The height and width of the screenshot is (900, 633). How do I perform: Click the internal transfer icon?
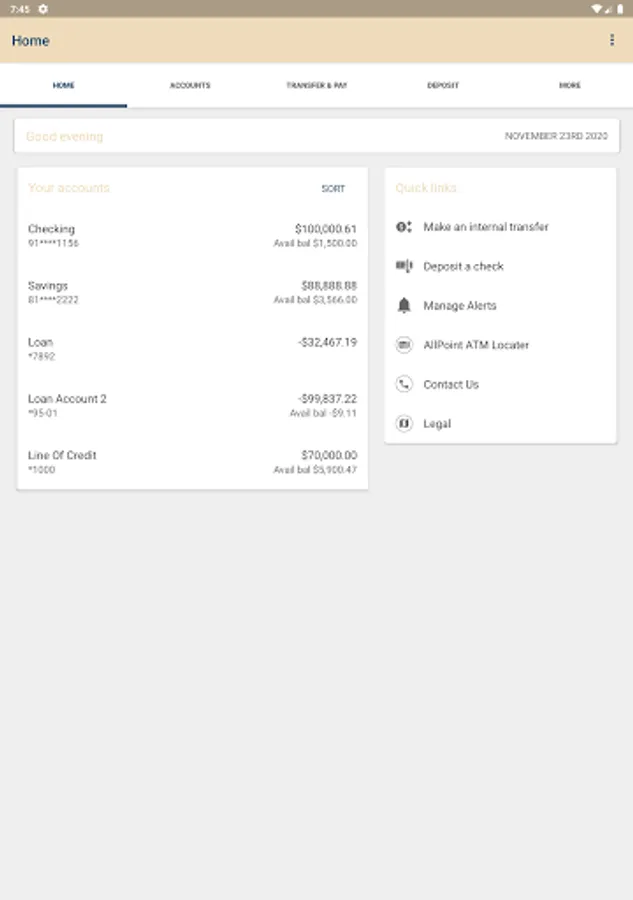click(404, 227)
